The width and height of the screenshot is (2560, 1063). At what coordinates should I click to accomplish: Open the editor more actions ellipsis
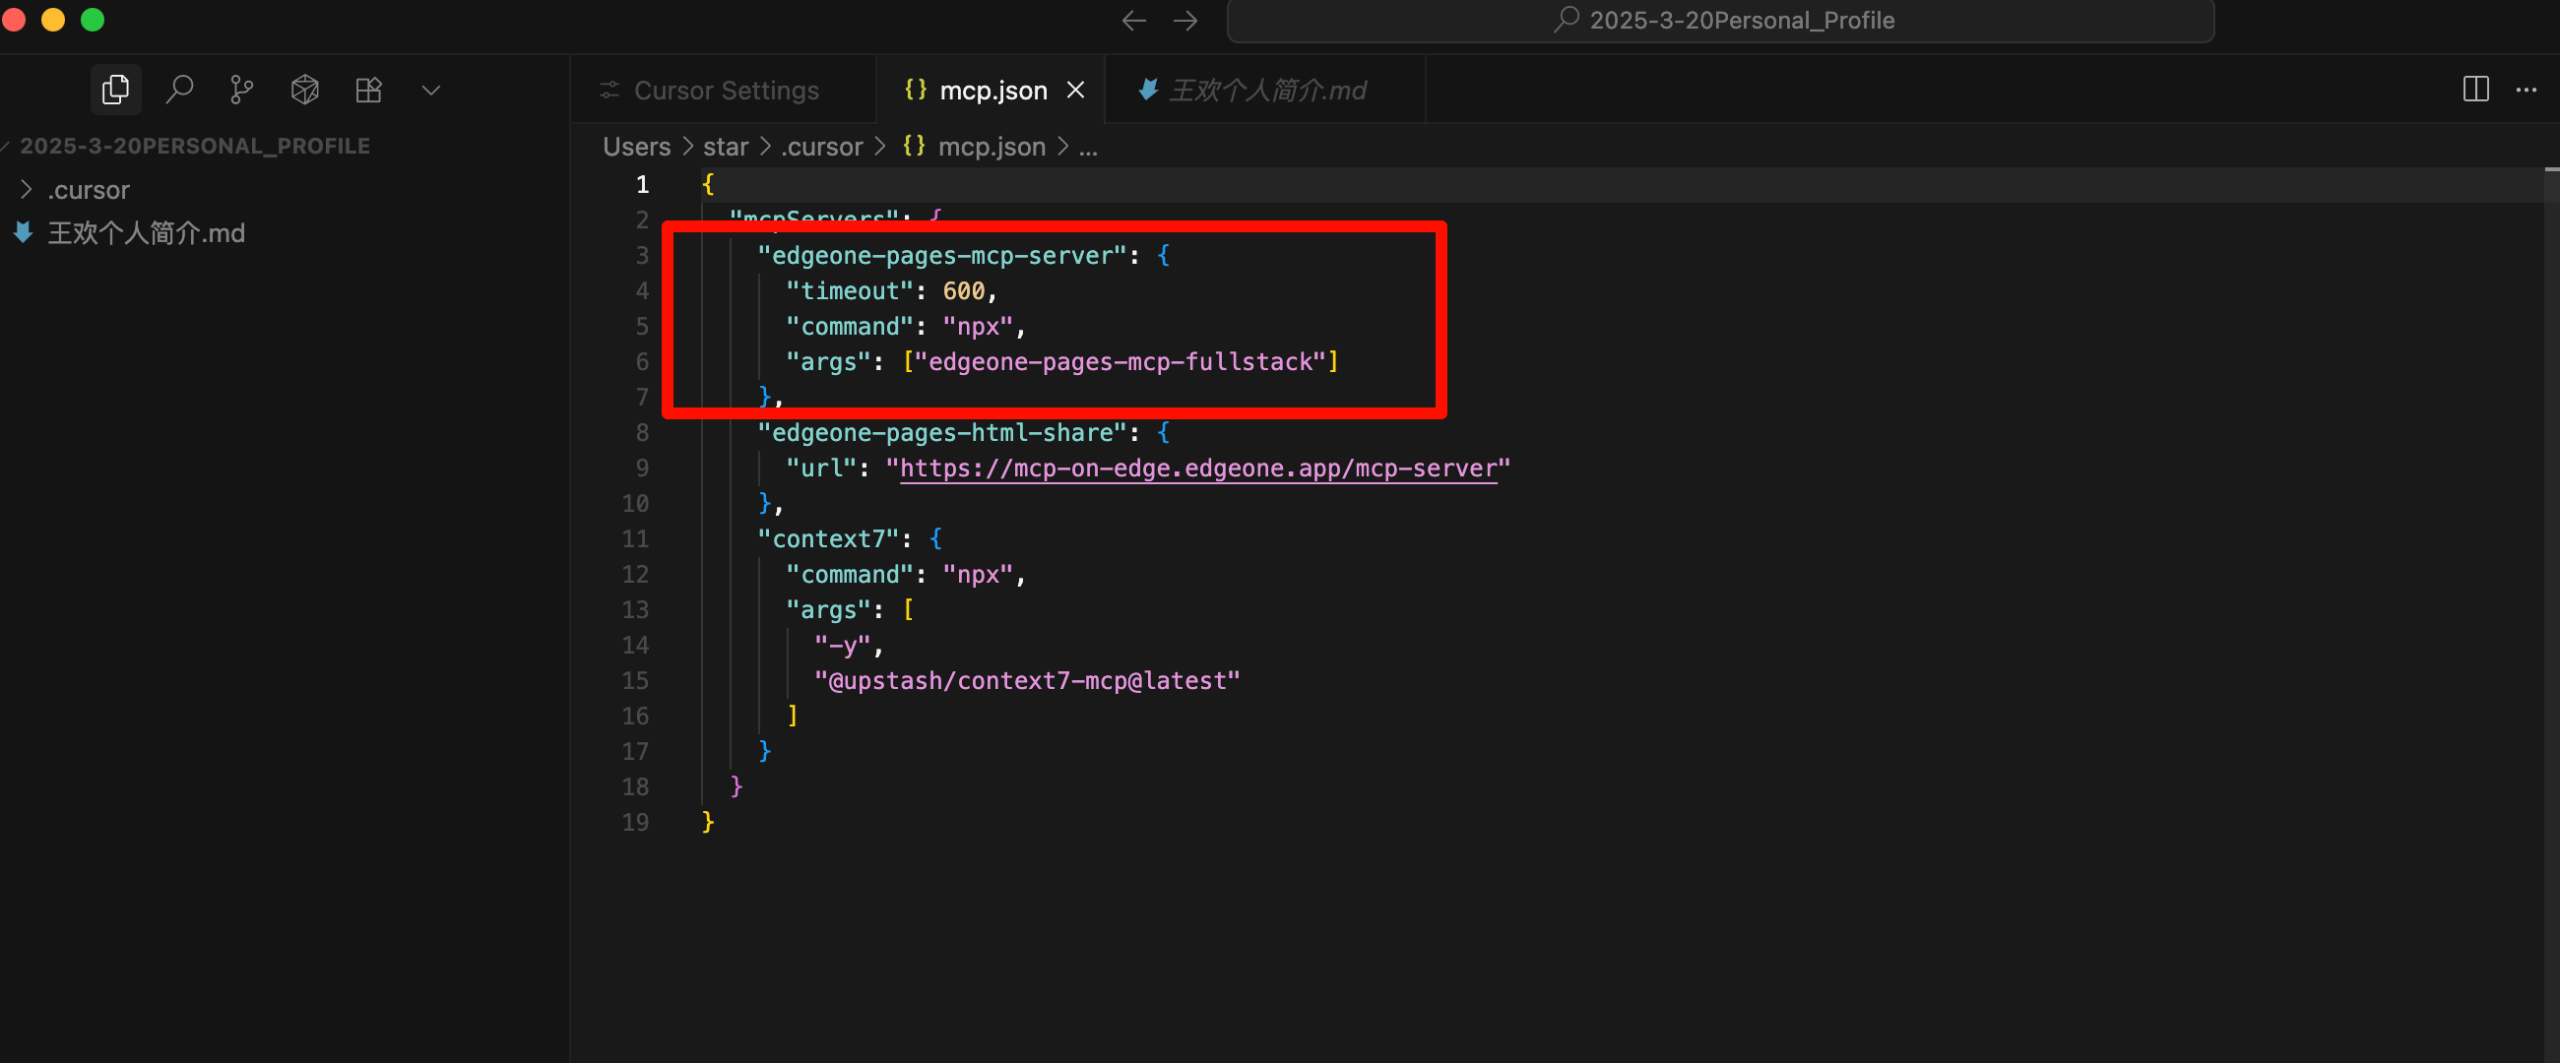[x=2526, y=90]
